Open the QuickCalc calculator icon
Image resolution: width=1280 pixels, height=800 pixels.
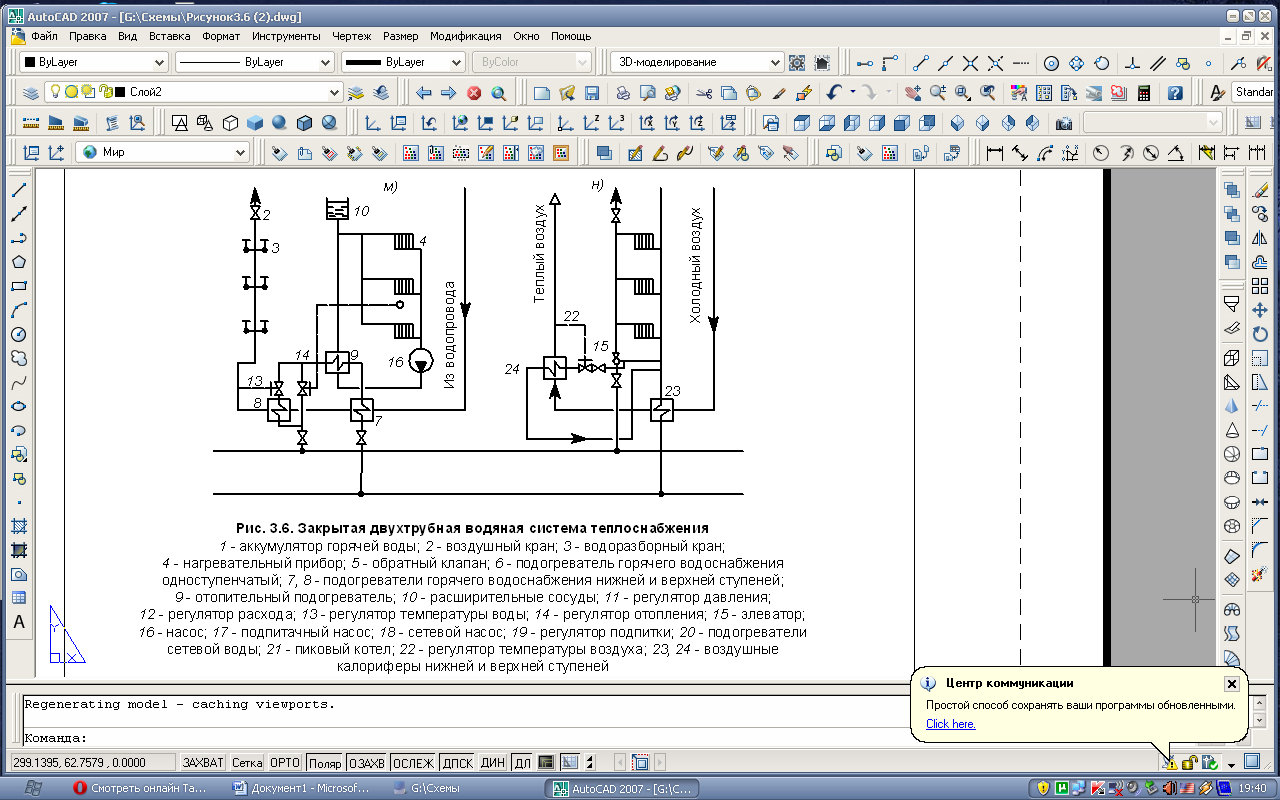click(x=1144, y=93)
